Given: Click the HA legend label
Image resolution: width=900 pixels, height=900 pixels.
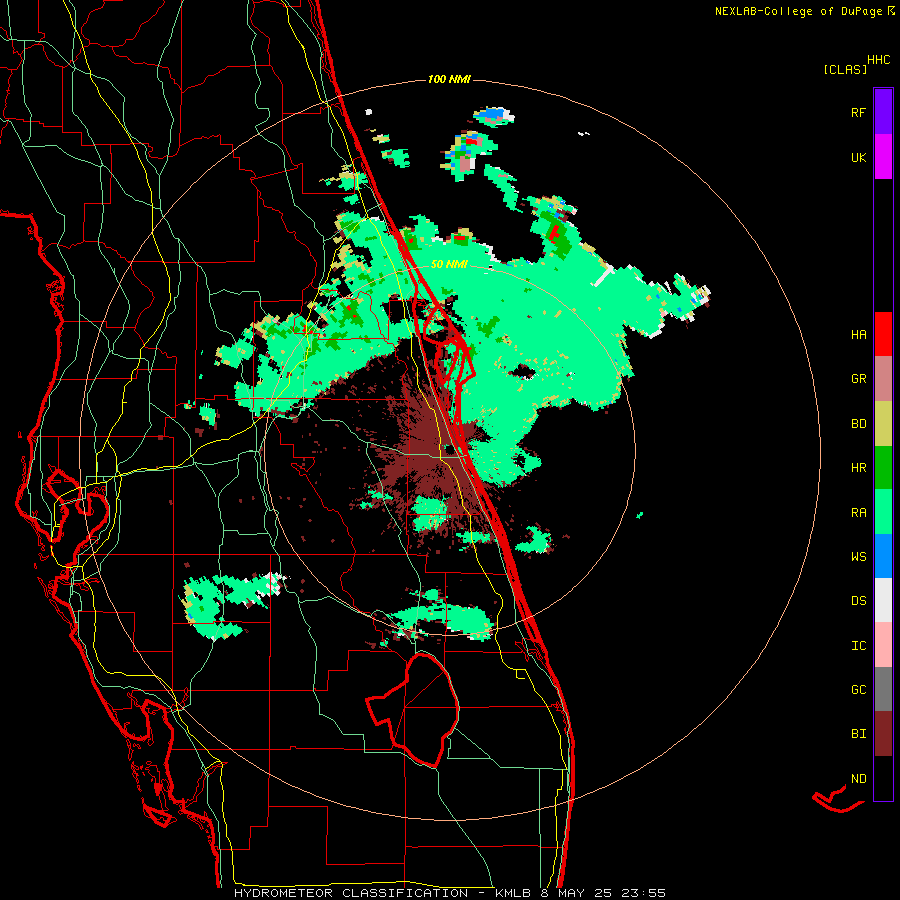Looking at the screenshot, I should (x=858, y=334).
